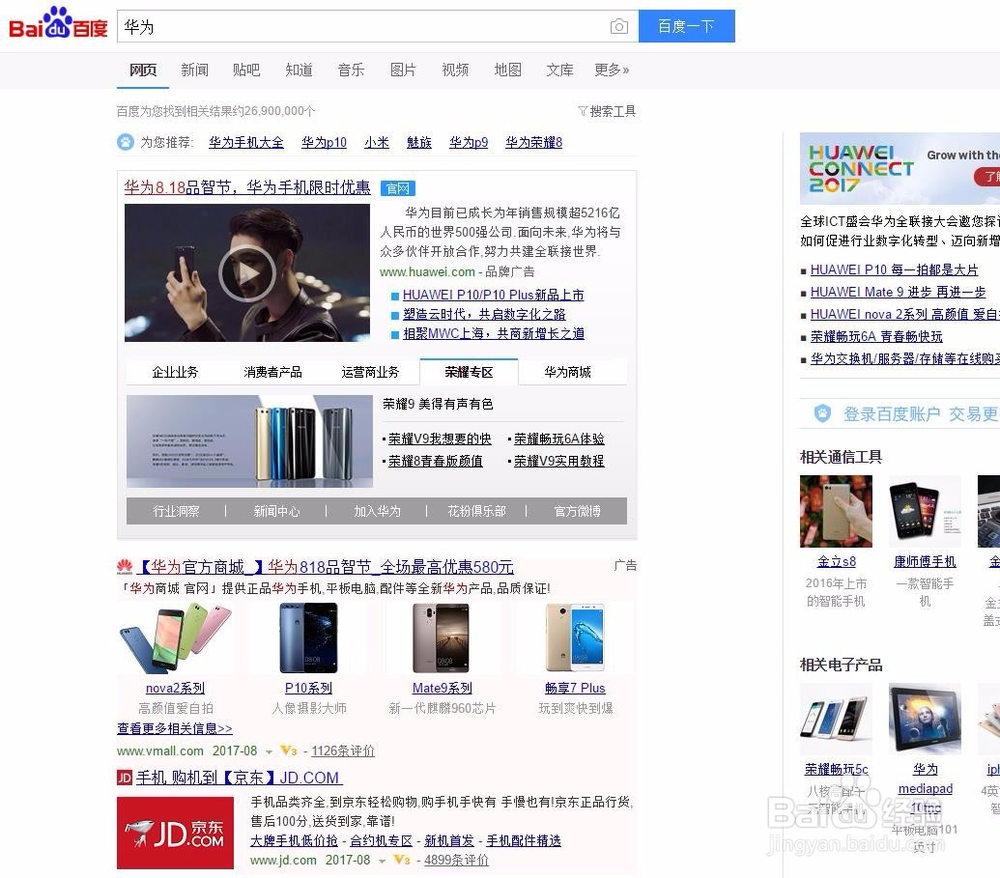Click the Baidu logo
1000x878 pixels.
pyautogui.click(x=58, y=24)
